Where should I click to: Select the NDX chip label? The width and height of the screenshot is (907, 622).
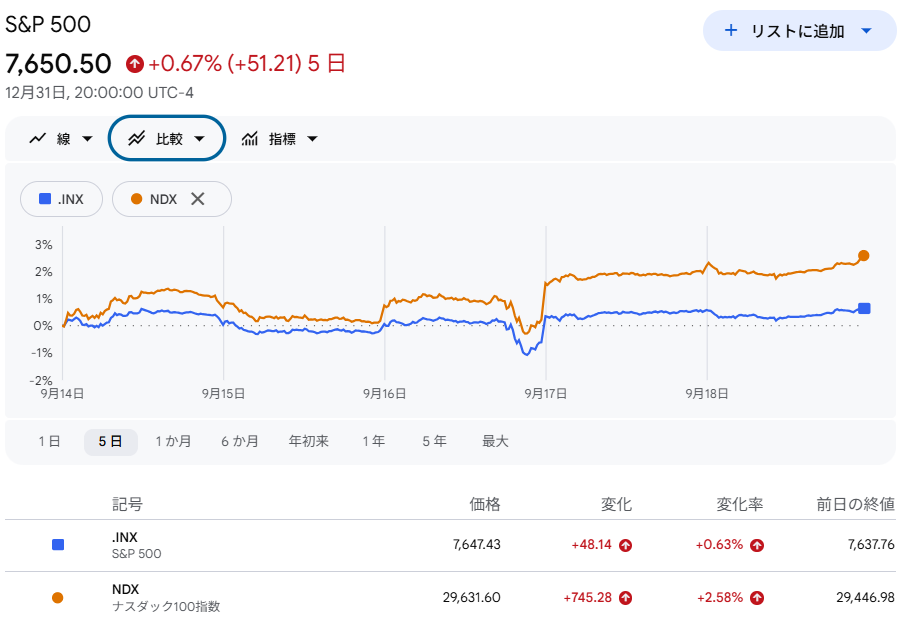163,200
